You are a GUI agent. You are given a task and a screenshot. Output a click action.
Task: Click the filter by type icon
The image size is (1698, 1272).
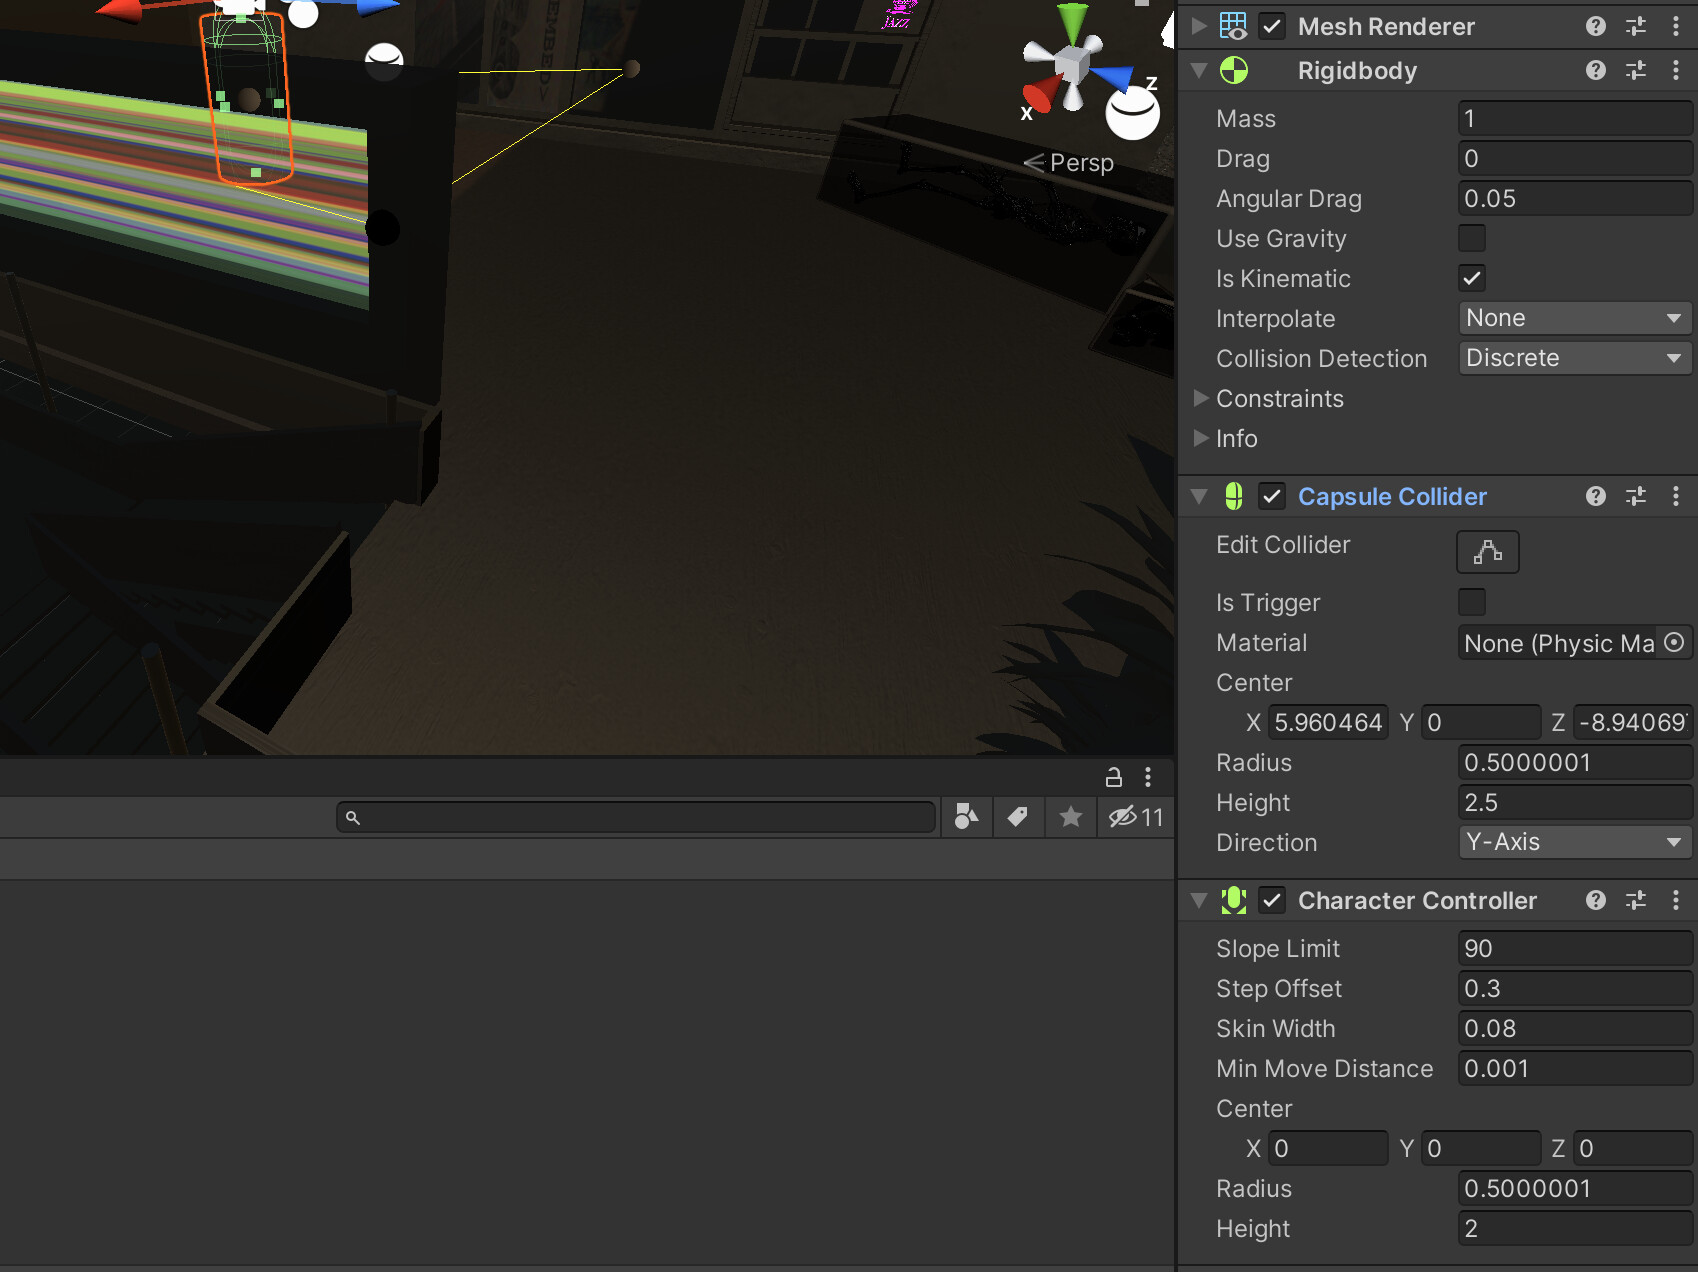[966, 817]
